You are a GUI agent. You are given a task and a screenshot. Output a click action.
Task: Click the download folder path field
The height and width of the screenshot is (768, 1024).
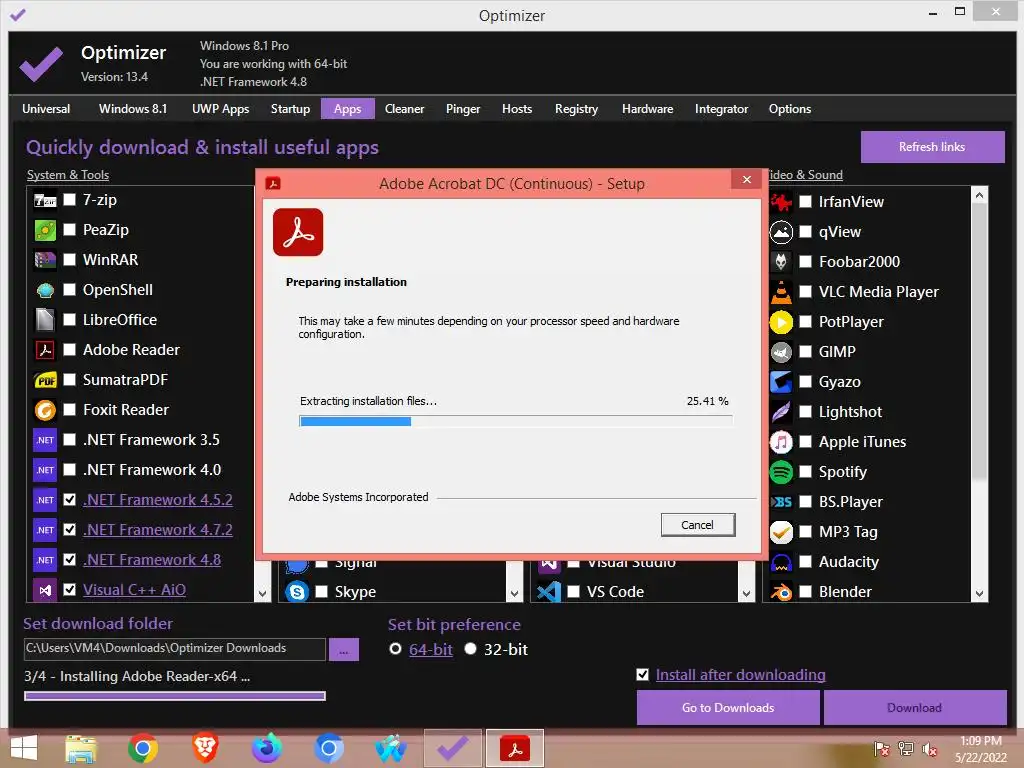tap(174, 648)
